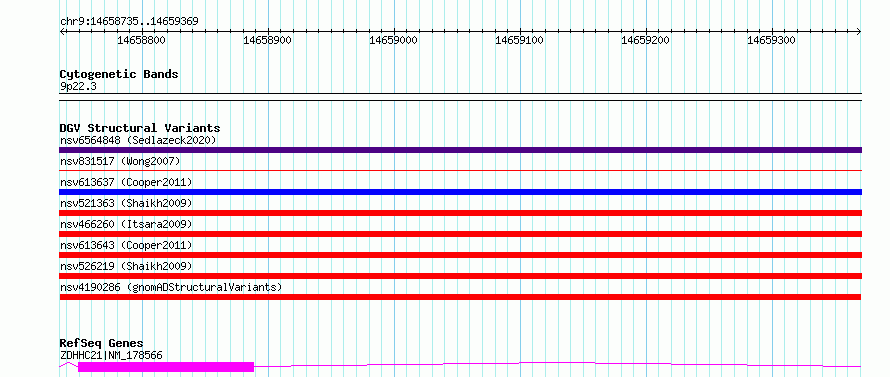890x377 pixels.
Task: Click the red nsv4190286 variant bar
Action: tap(460, 297)
